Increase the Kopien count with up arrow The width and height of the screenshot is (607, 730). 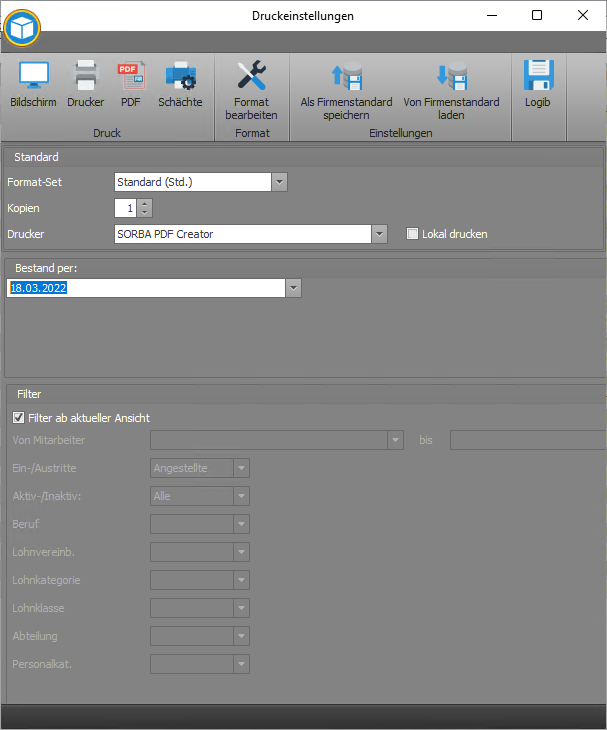tap(146, 204)
